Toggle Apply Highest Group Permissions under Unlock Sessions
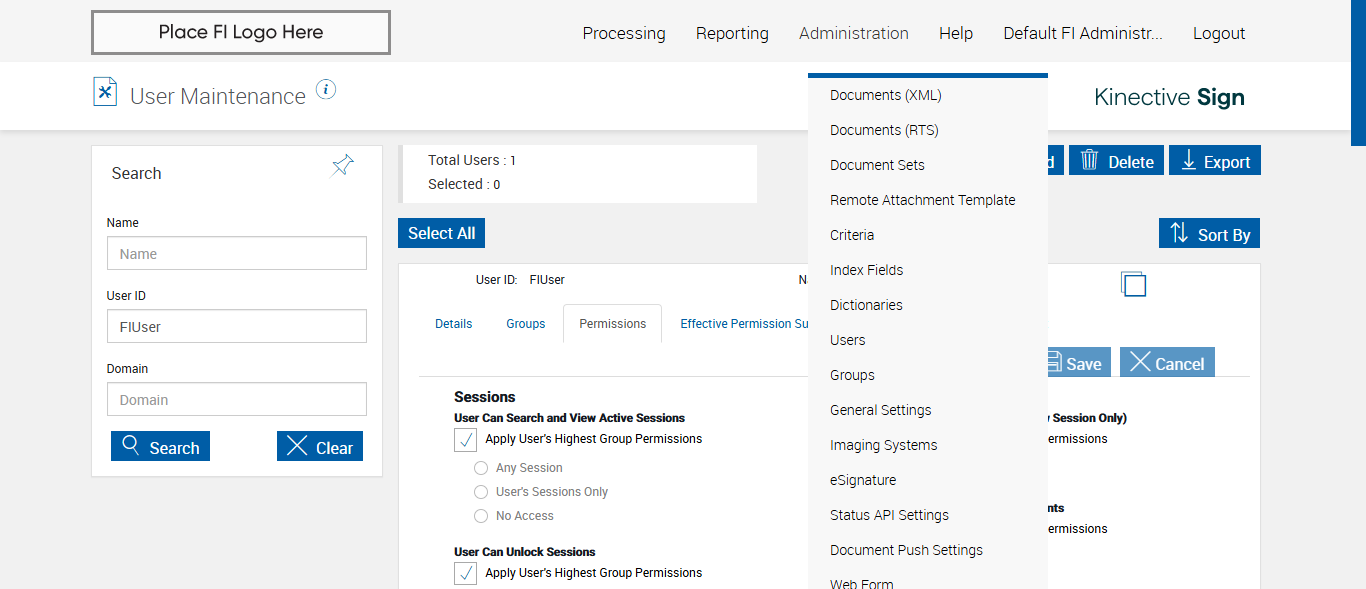This screenshot has width=1366, height=589. 465,573
